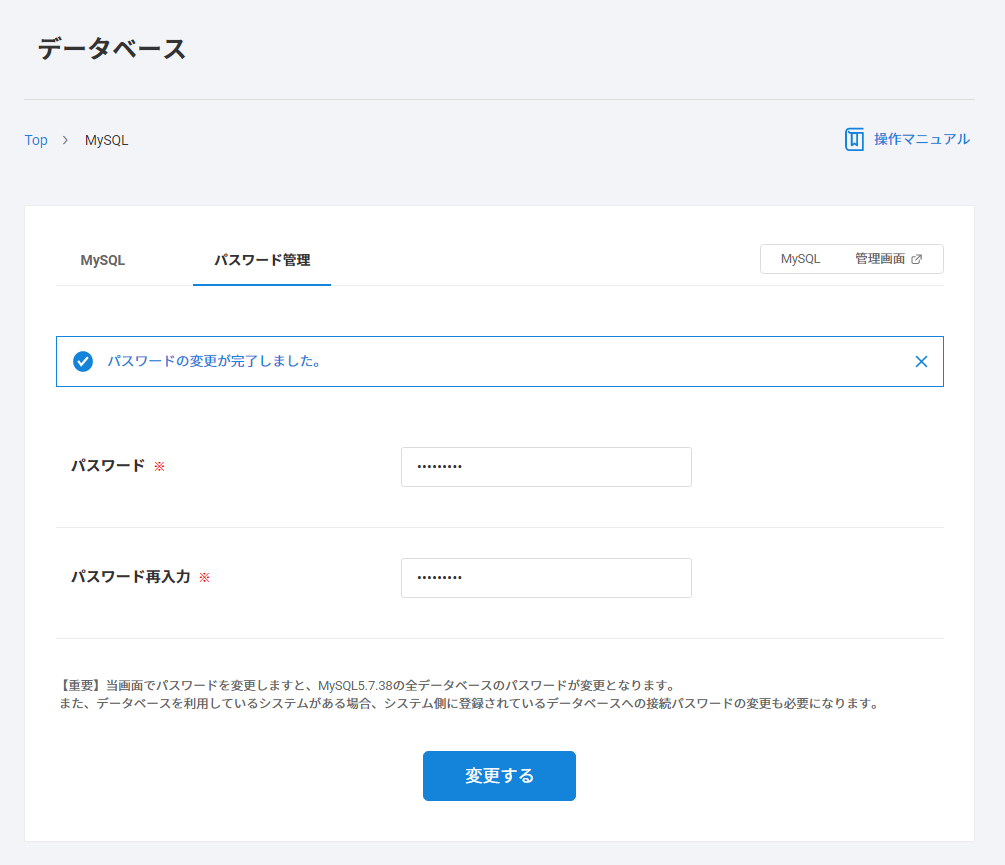Go to Top via breadcrumb

pos(36,140)
